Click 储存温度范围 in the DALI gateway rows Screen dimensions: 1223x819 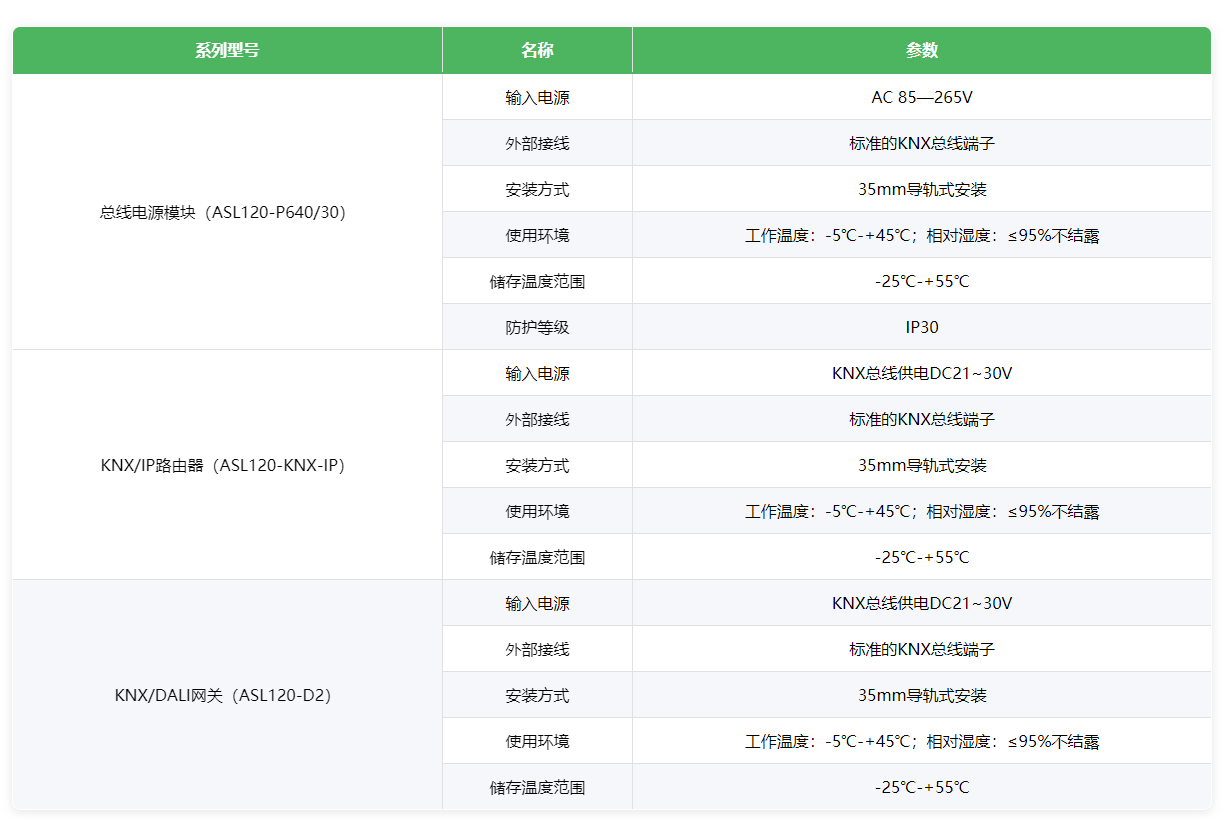coord(537,788)
